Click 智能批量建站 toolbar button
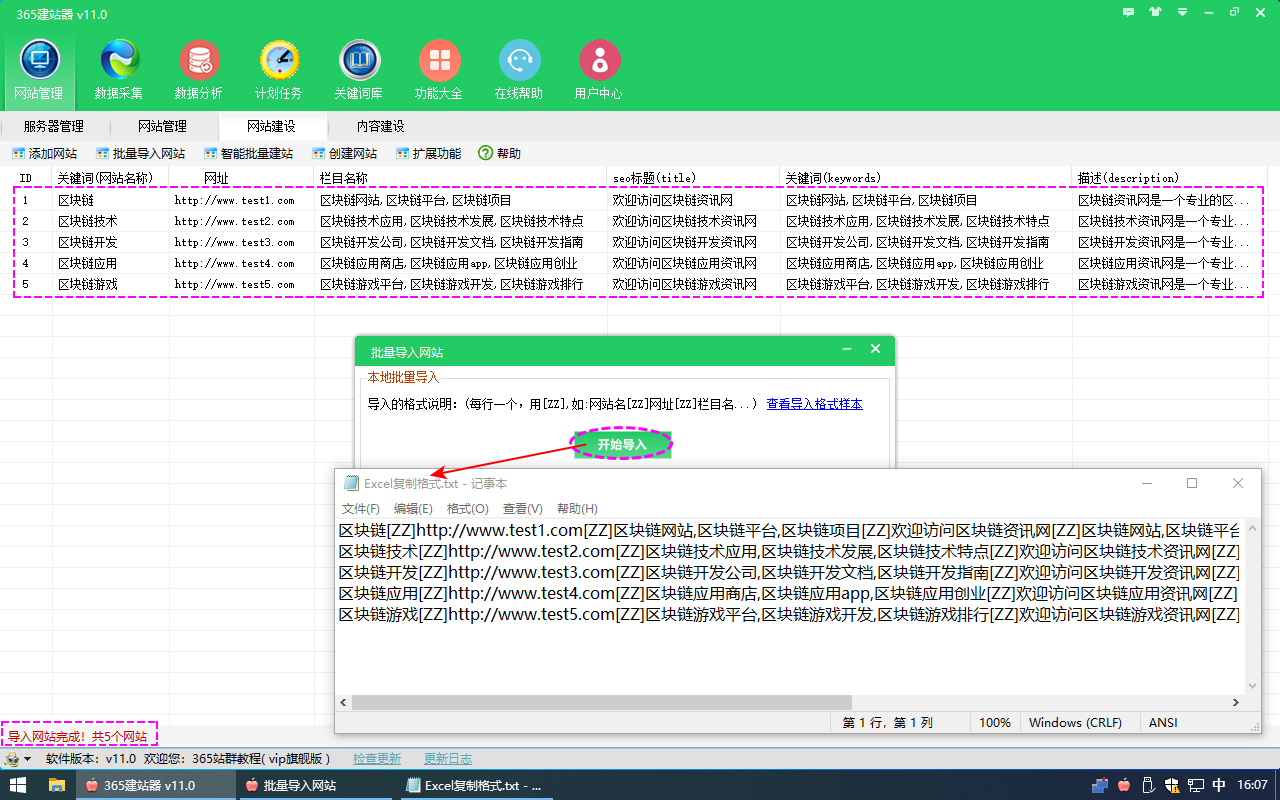This screenshot has width=1280, height=800. (248, 153)
